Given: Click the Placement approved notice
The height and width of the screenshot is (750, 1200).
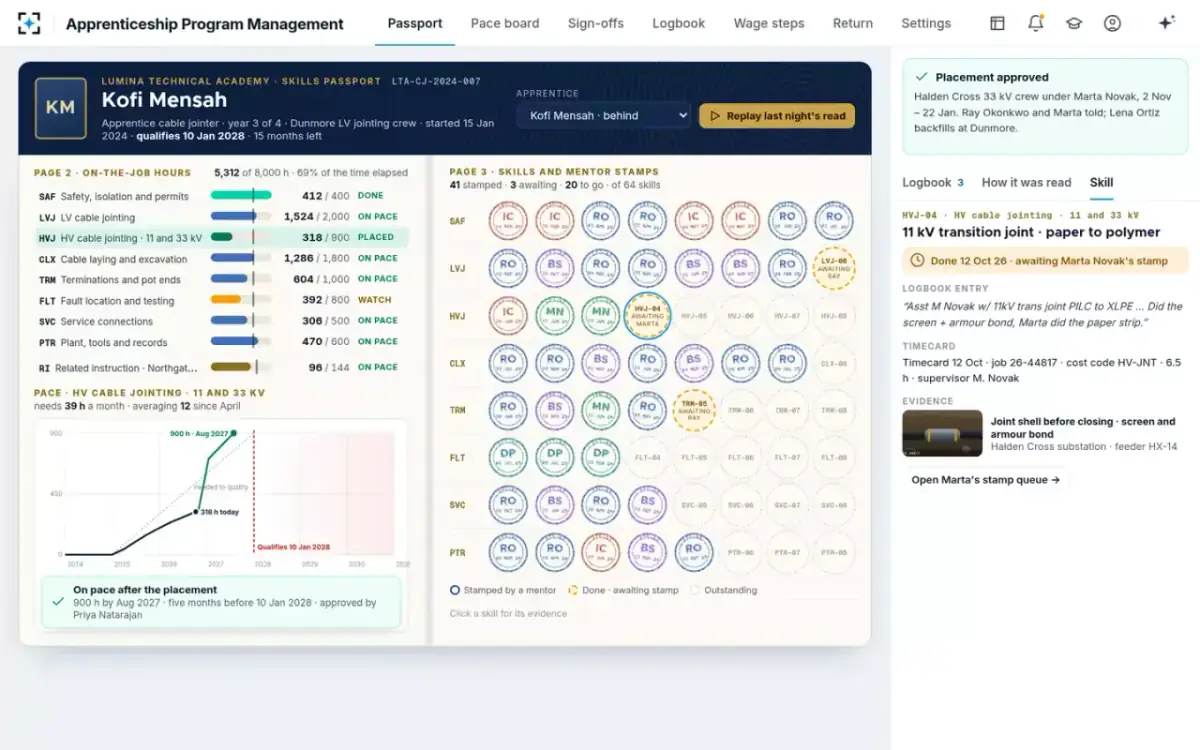Looking at the screenshot, I should pos(1045,106).
